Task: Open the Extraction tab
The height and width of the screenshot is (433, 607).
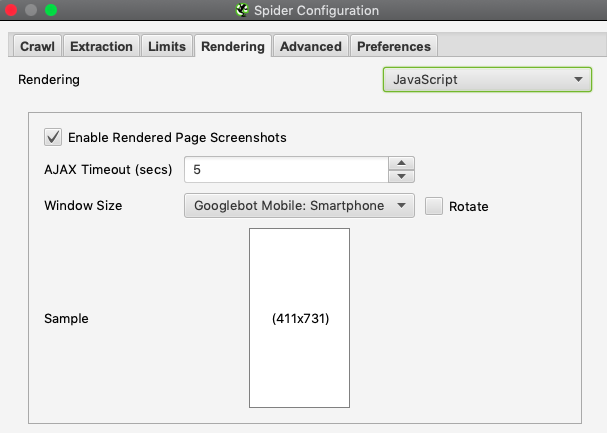Action: 101,46
